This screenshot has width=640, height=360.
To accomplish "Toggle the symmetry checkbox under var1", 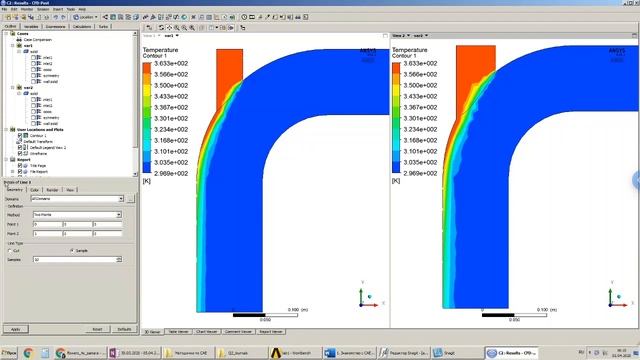I will click(x=33, y=76).
